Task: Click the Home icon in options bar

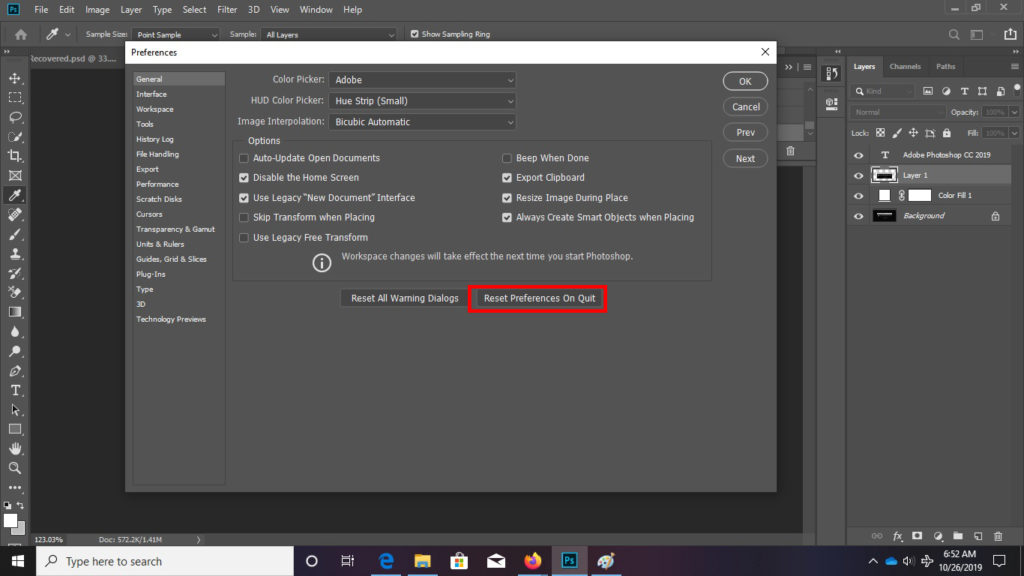Action: tap(21, 35)
